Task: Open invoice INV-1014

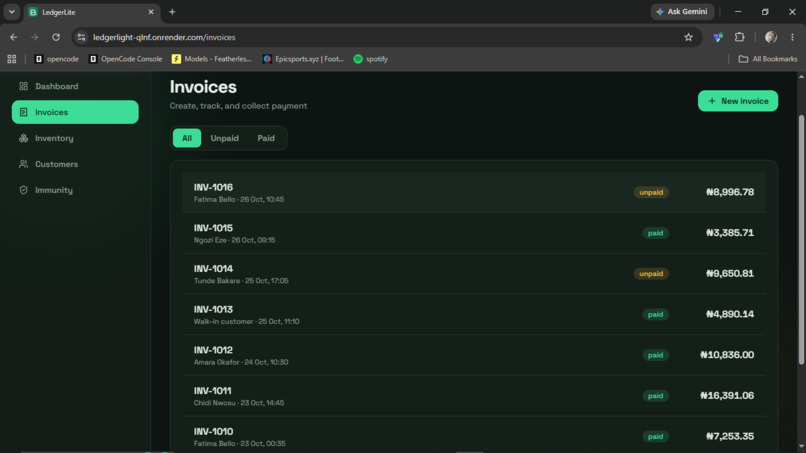Action: (x=473, y=274)
